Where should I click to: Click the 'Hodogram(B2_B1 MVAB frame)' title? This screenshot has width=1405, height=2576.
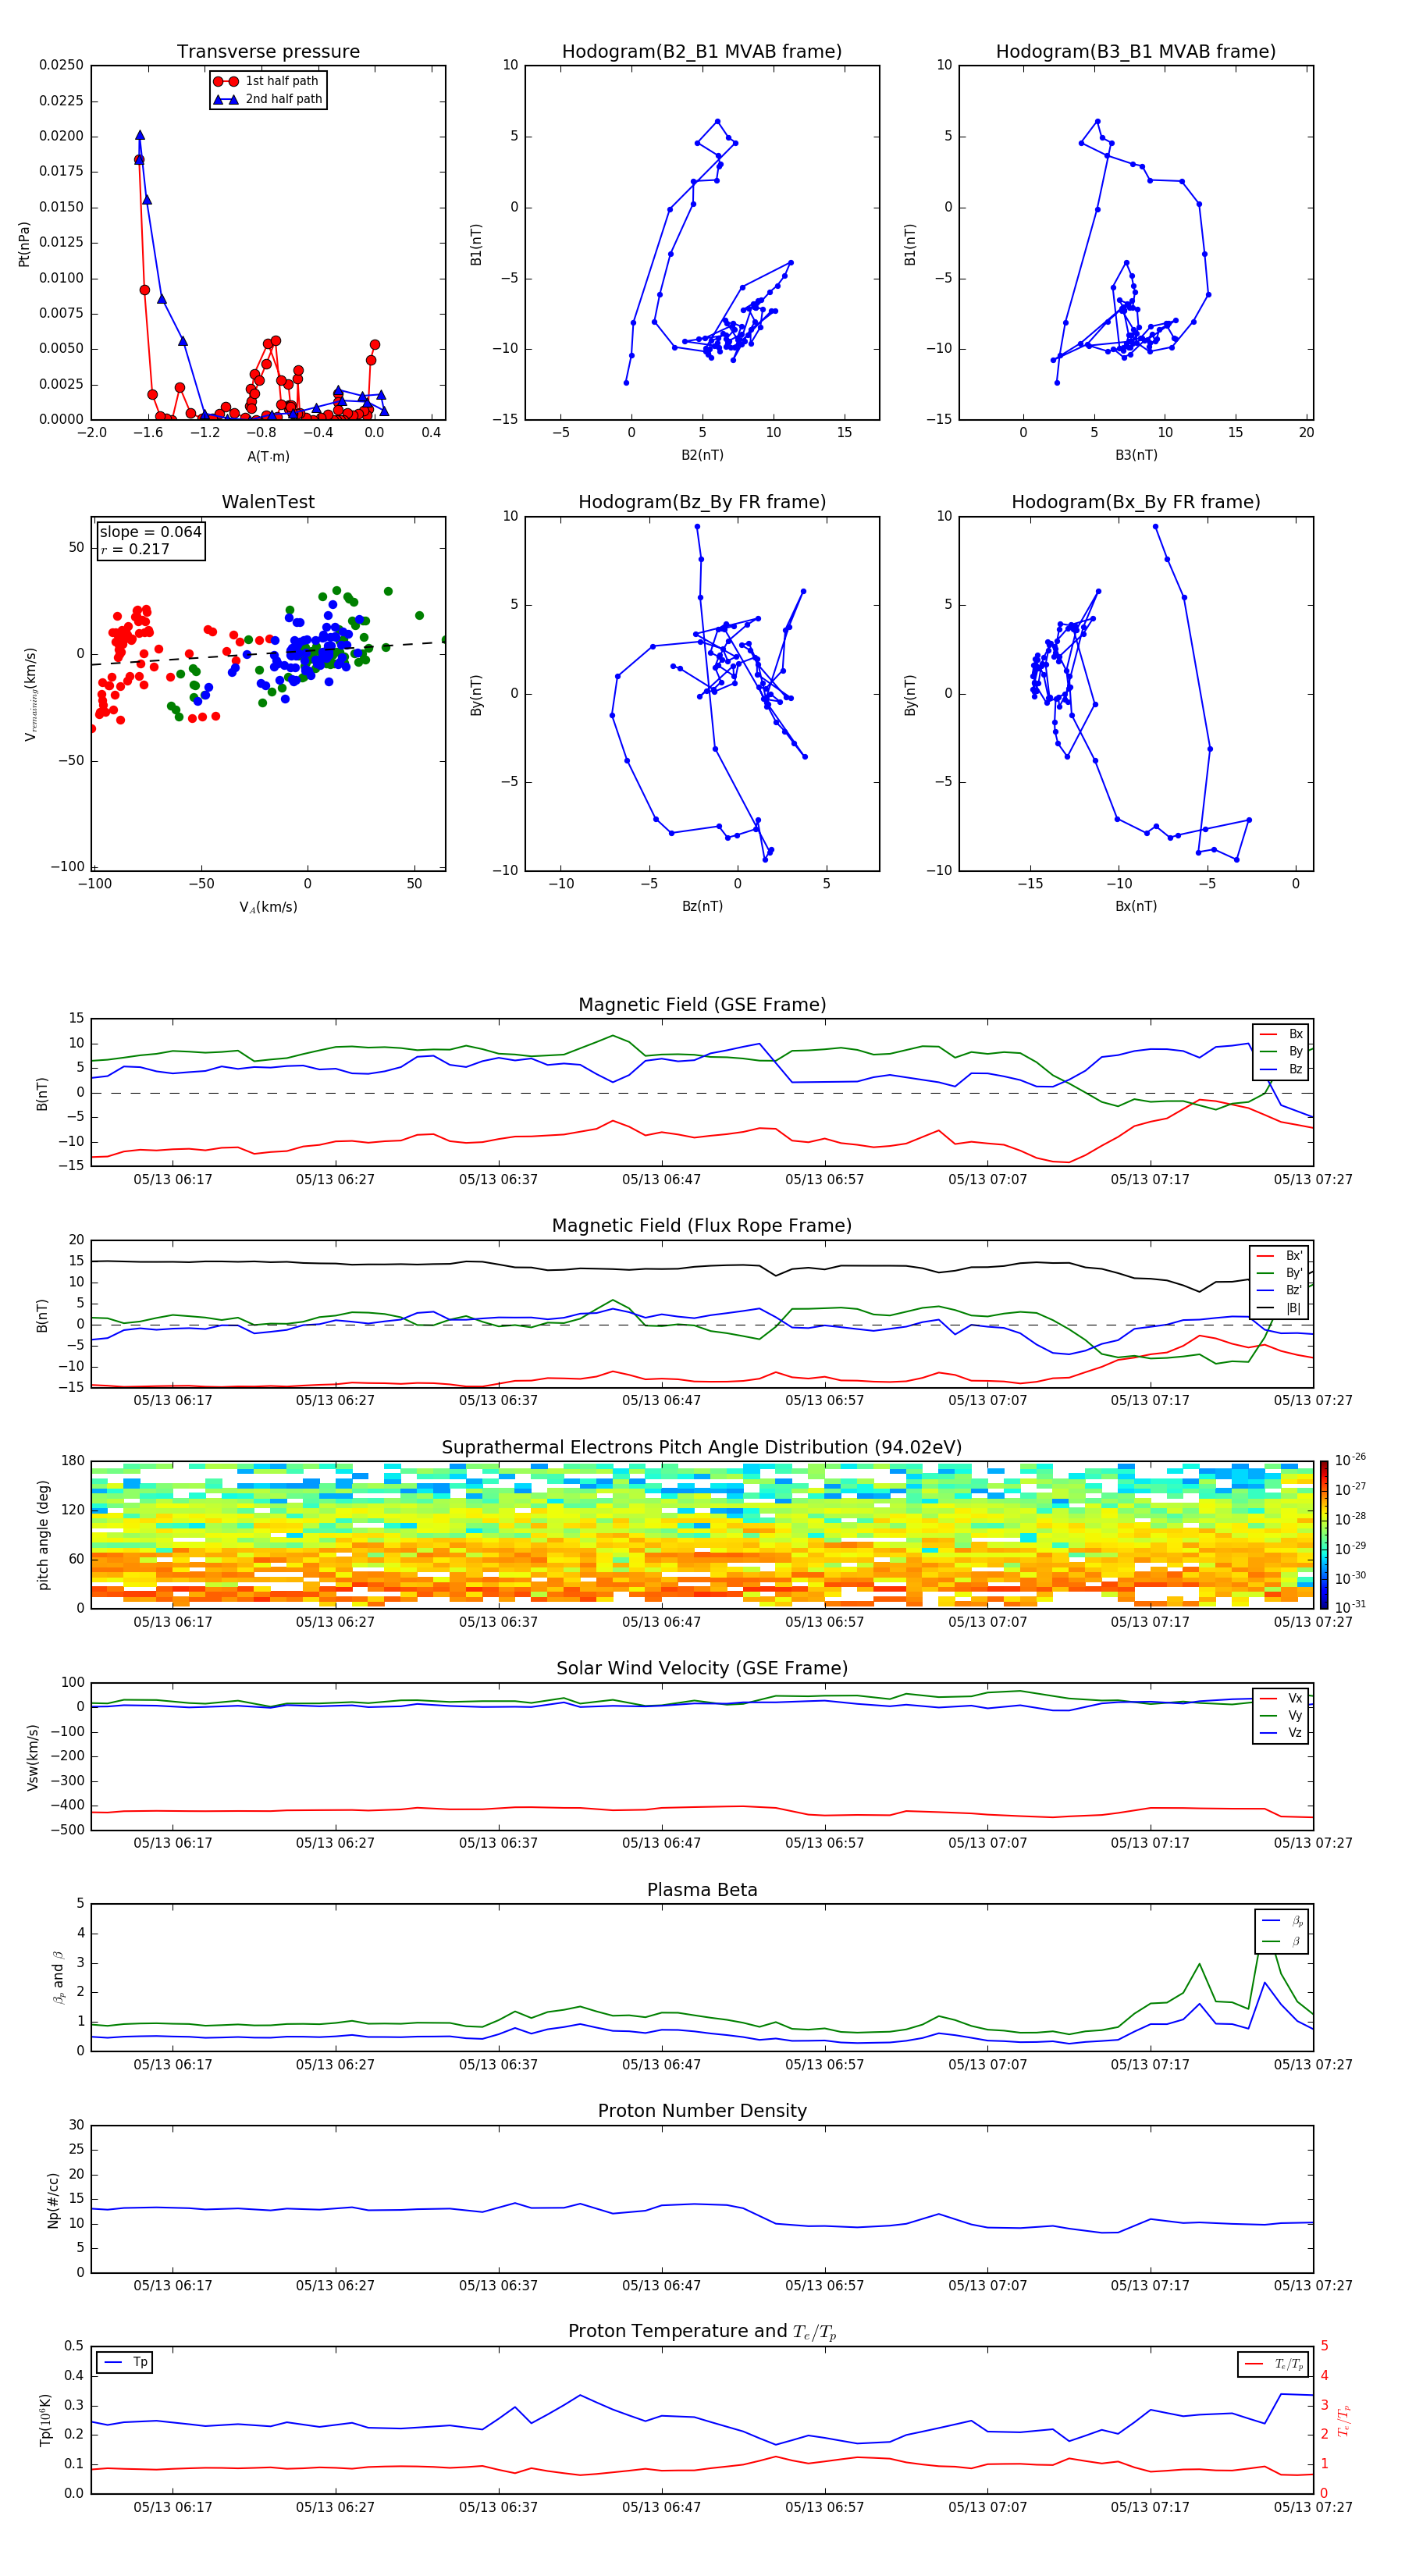(702, 52)
